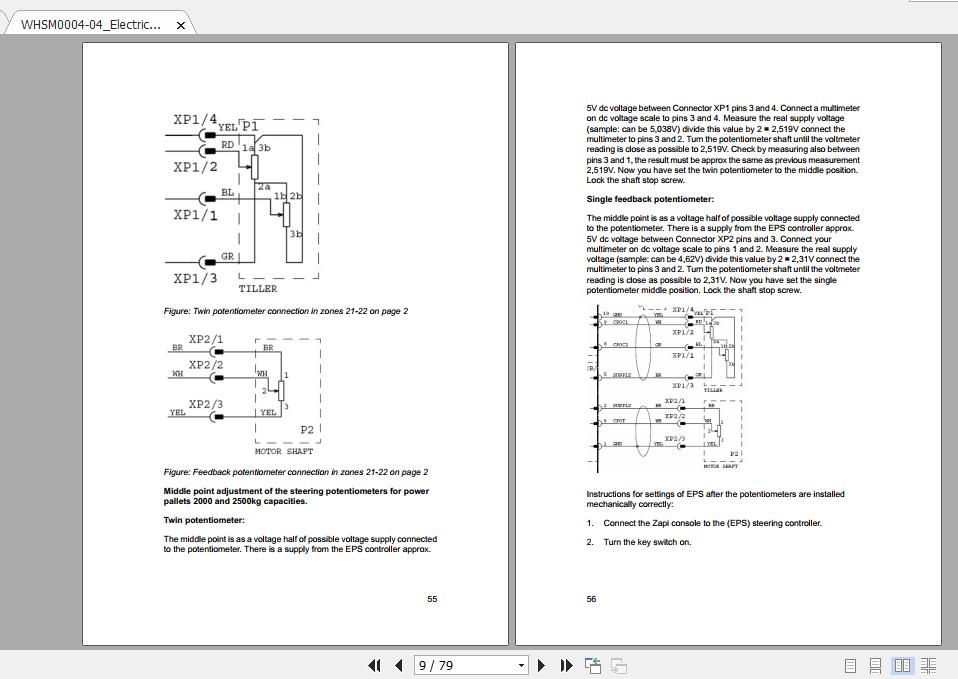Go to the first page of the document
This screenshot has height=679, width=958.
pos(374,664)
